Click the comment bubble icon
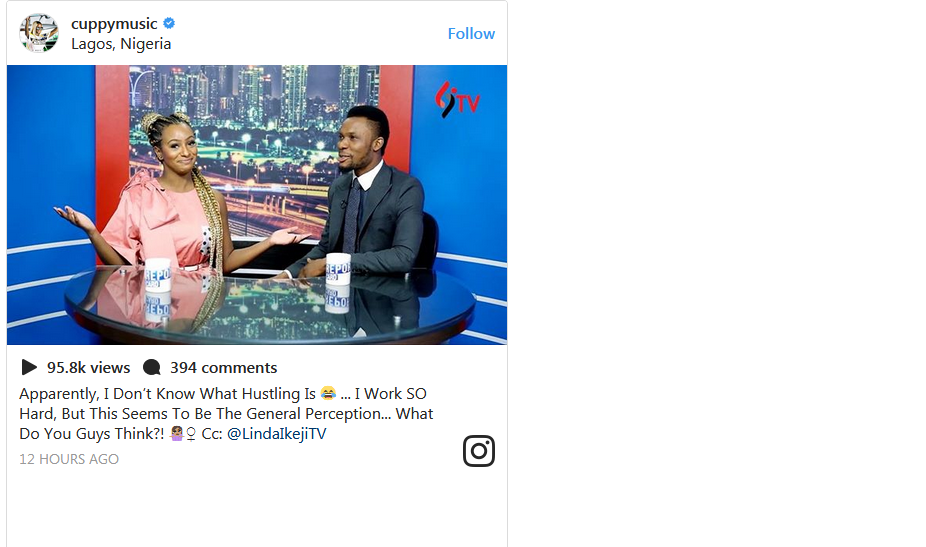The width and height of the screenshot is (926, 547). point(152,367)
